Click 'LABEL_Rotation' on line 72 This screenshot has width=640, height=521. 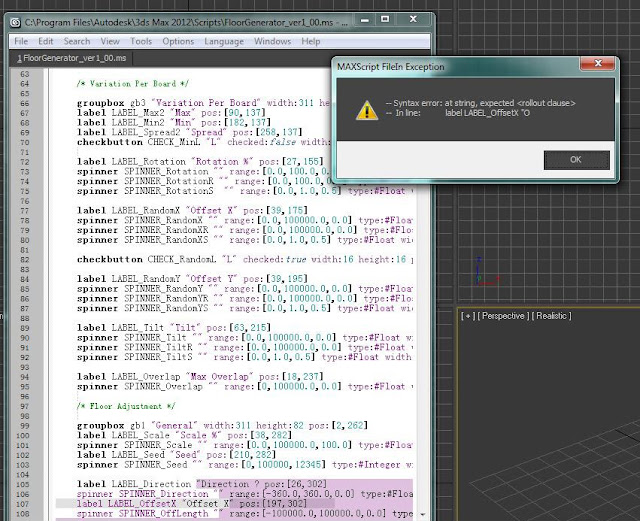coord(149,162)
